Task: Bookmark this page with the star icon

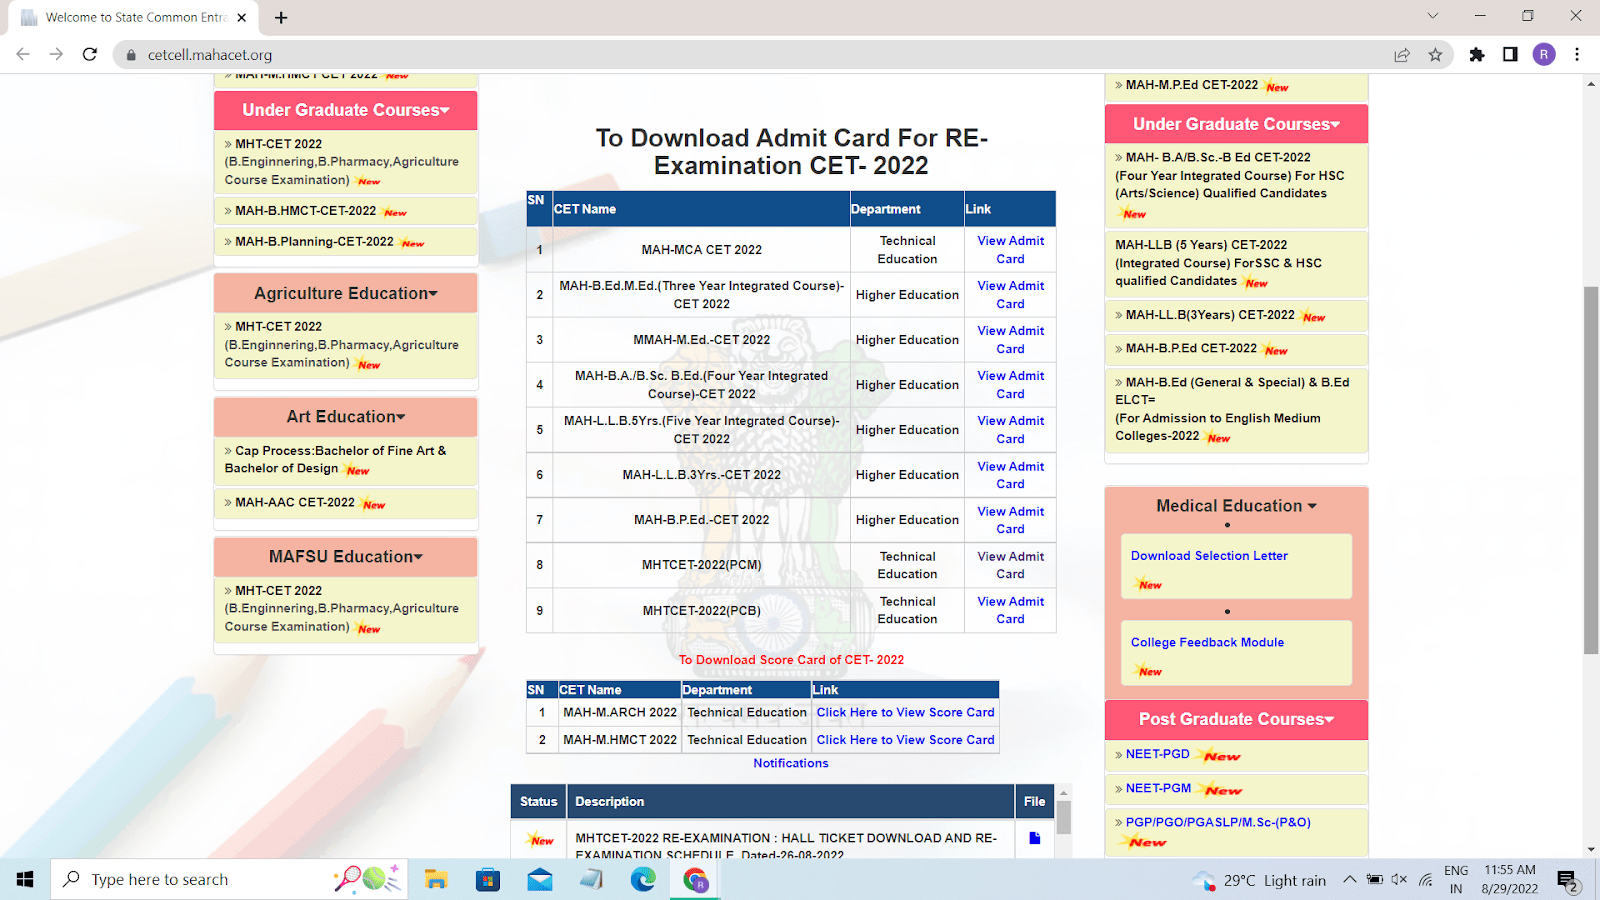Action: 1435,55
